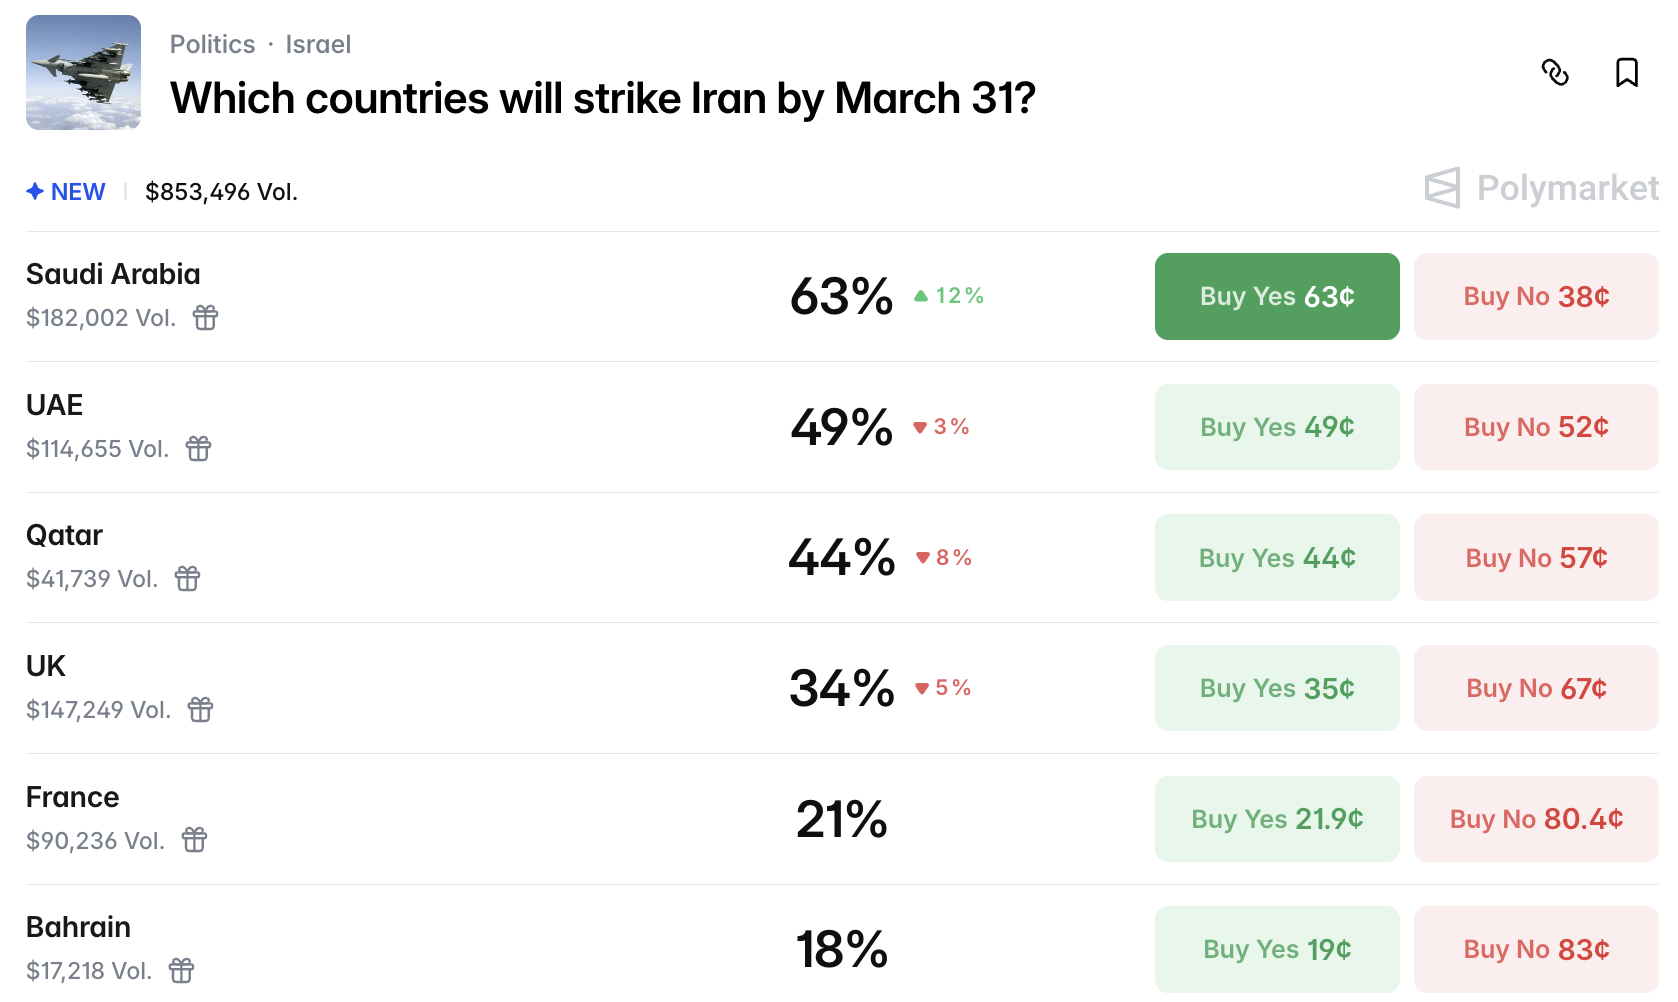The height and width of the screenshot is (1002, 1678).
Task: Buy Yes 63¢ for Saudi Arabia
Action: (1277, 297)
